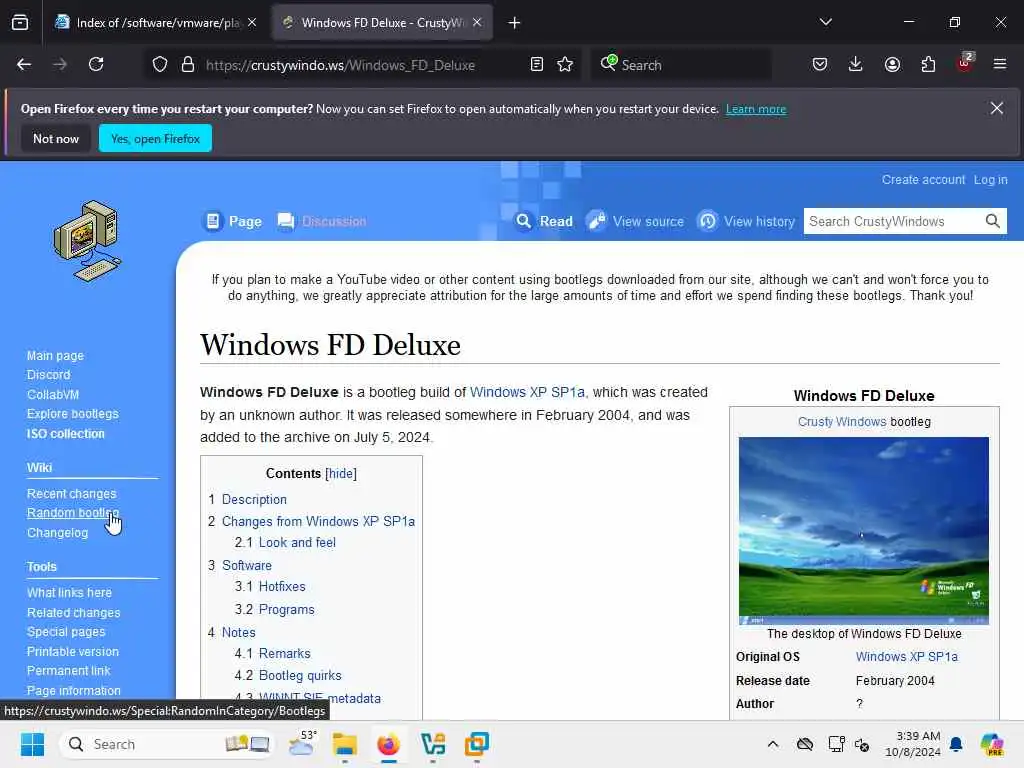Viewport: 1024px width, 768px height.
Task: Click the Windows taskbar Search box
Action: coord(167,744)
